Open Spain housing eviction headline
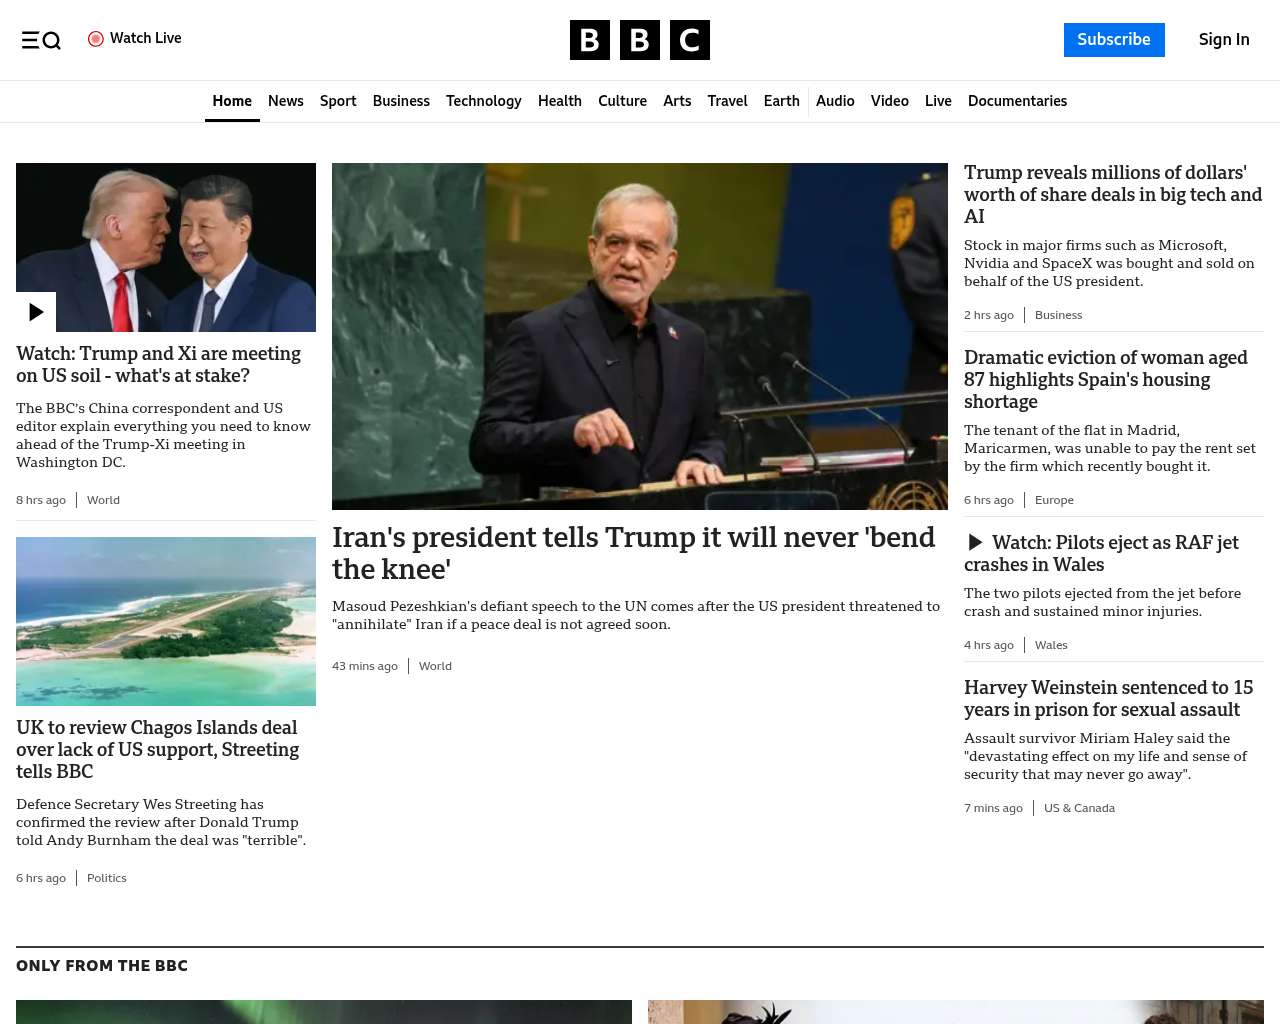This screenshot has height=1024, width=1280. click(x=1105, y=379)
